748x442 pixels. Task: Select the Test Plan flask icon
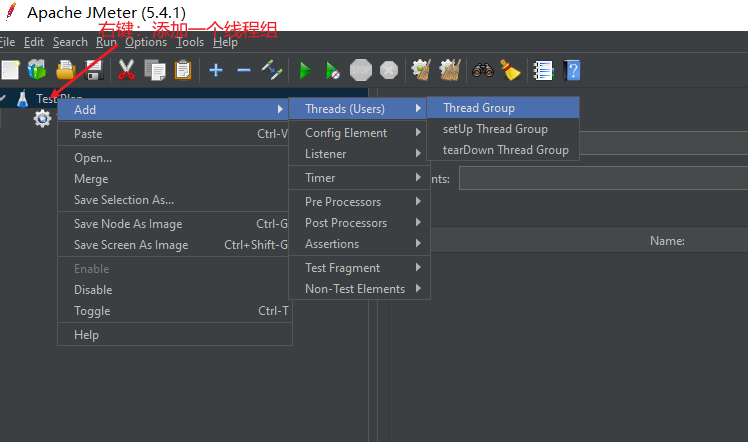coord(22,98)
